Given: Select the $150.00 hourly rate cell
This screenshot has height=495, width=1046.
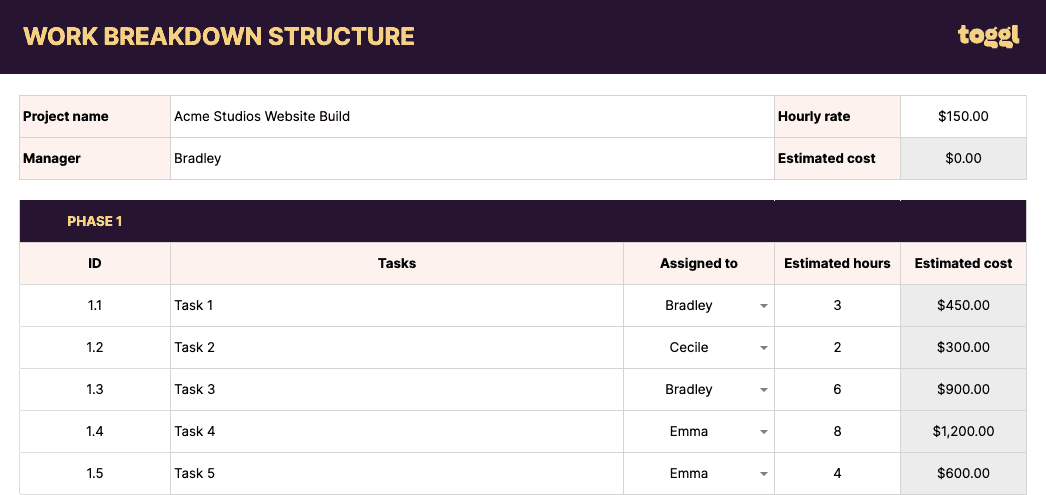Looking at the screenshot, I should (963, 116).
